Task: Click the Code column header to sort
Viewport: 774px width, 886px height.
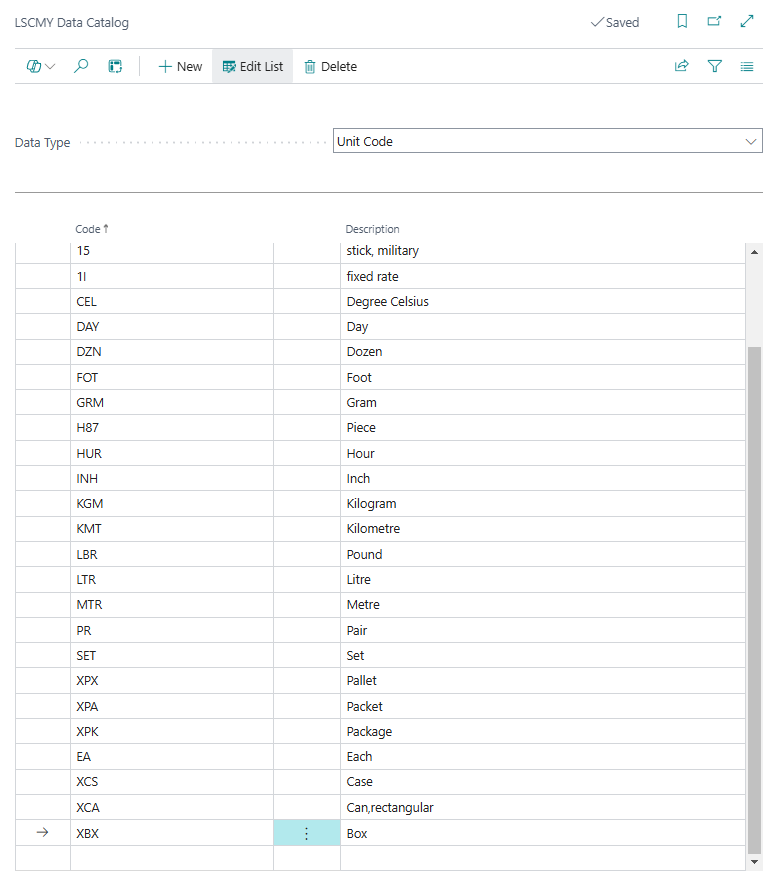Action: (x=91, y=229)
